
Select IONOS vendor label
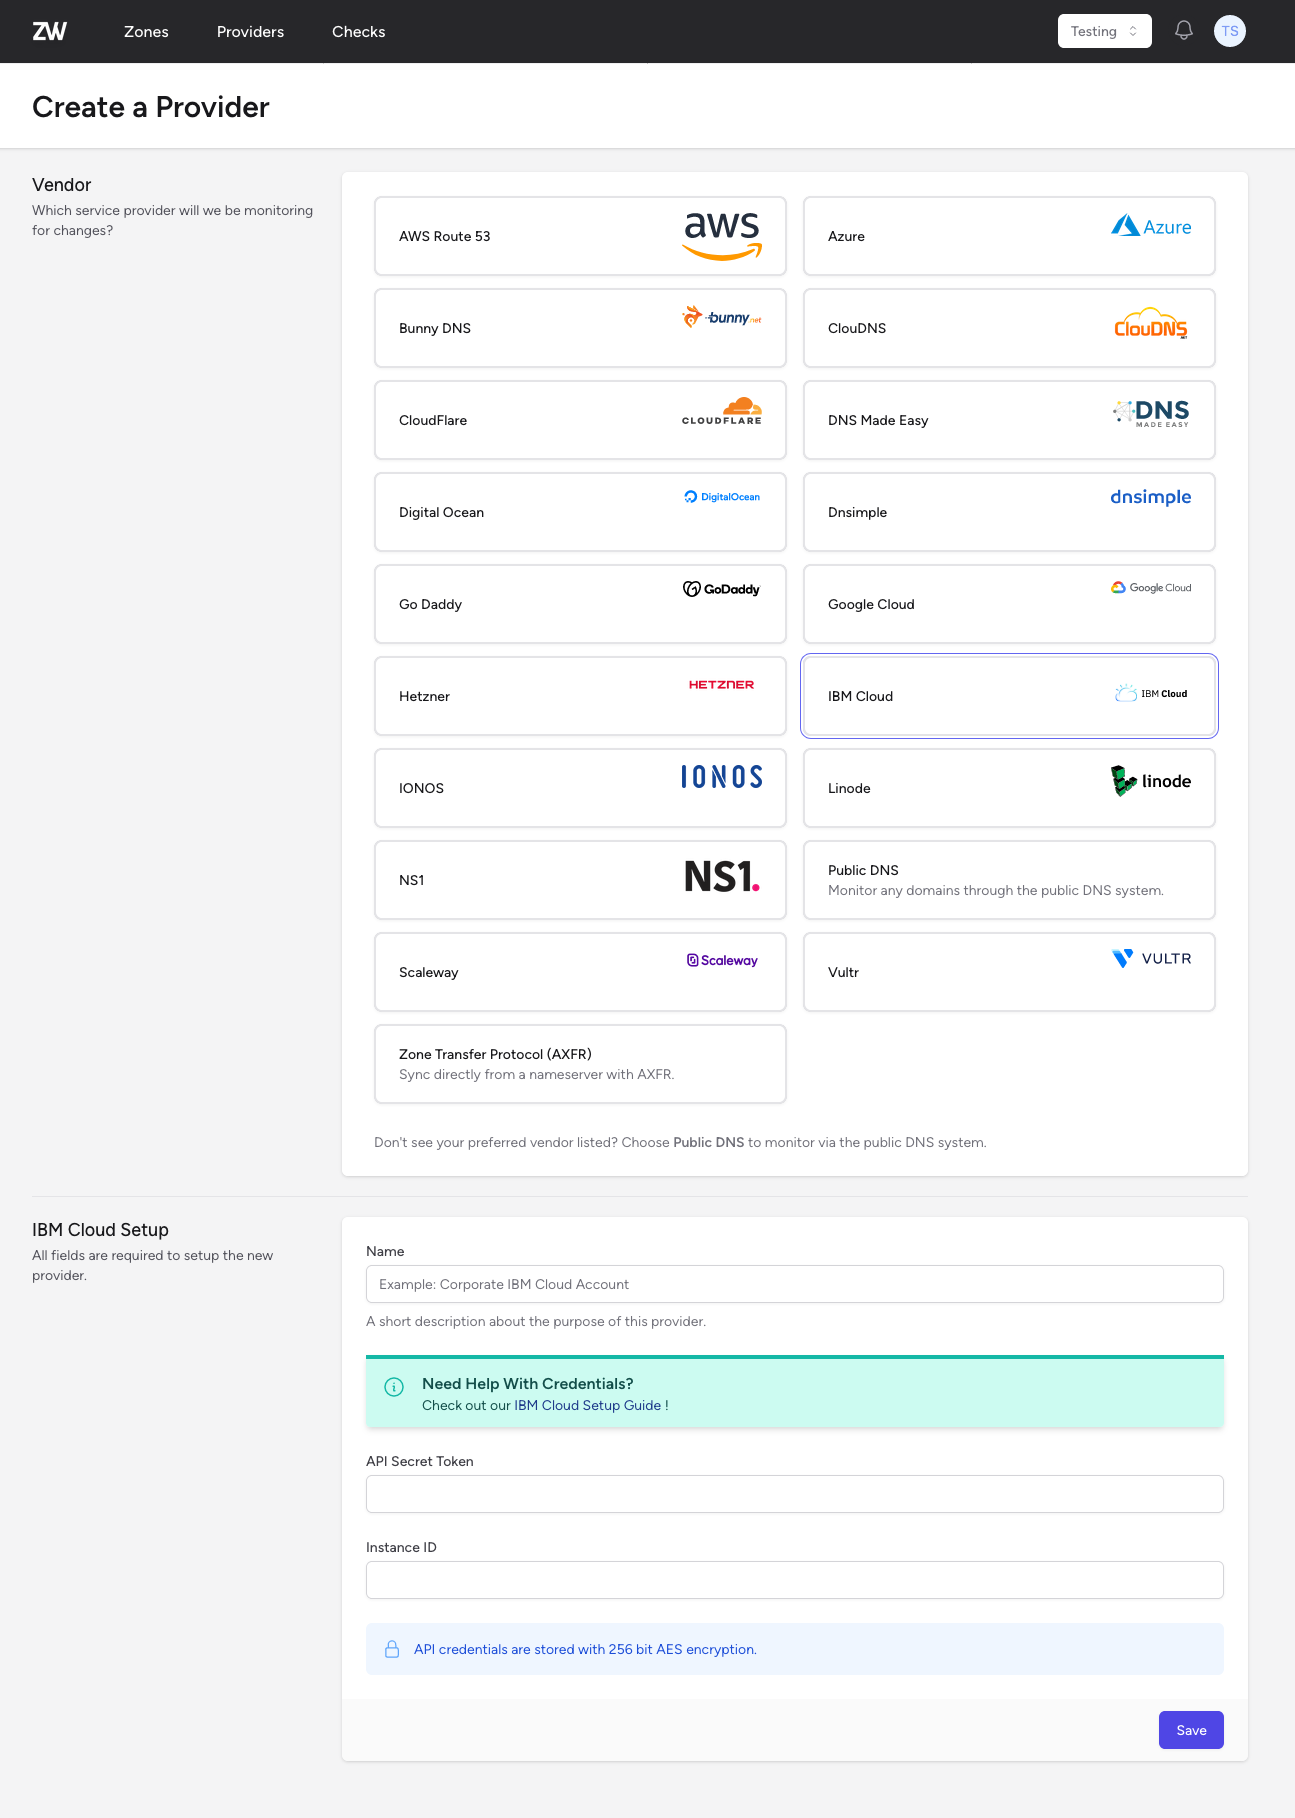421,788
